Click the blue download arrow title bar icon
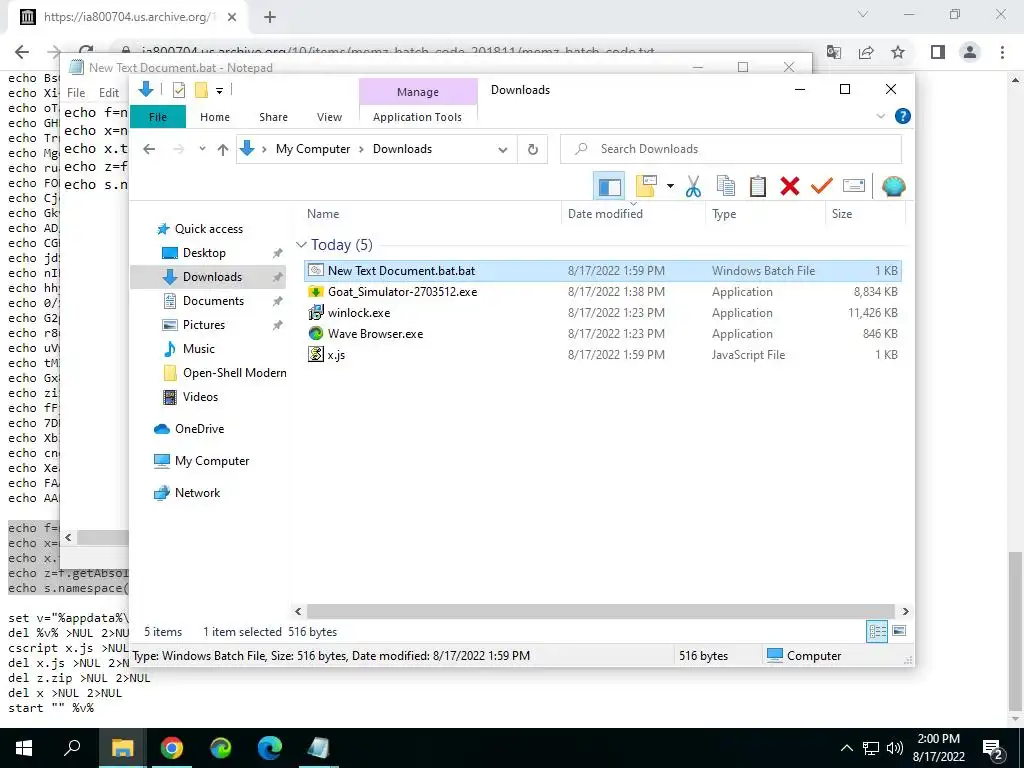The height and width of the screenshot is (768, 1024). (x=146, y=89)
